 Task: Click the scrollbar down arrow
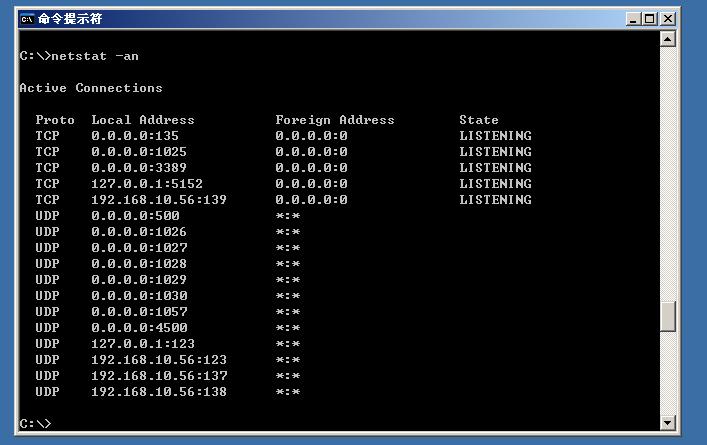668,422
